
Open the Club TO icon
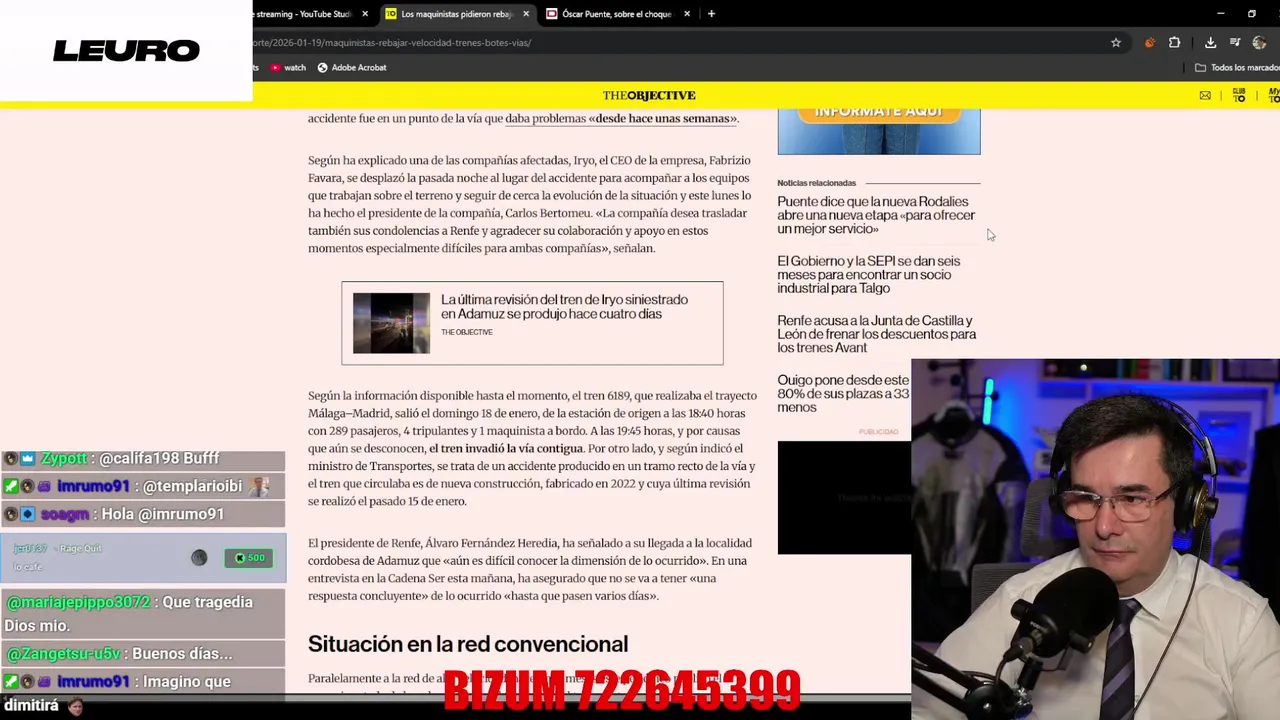(x=1239, y=95)
